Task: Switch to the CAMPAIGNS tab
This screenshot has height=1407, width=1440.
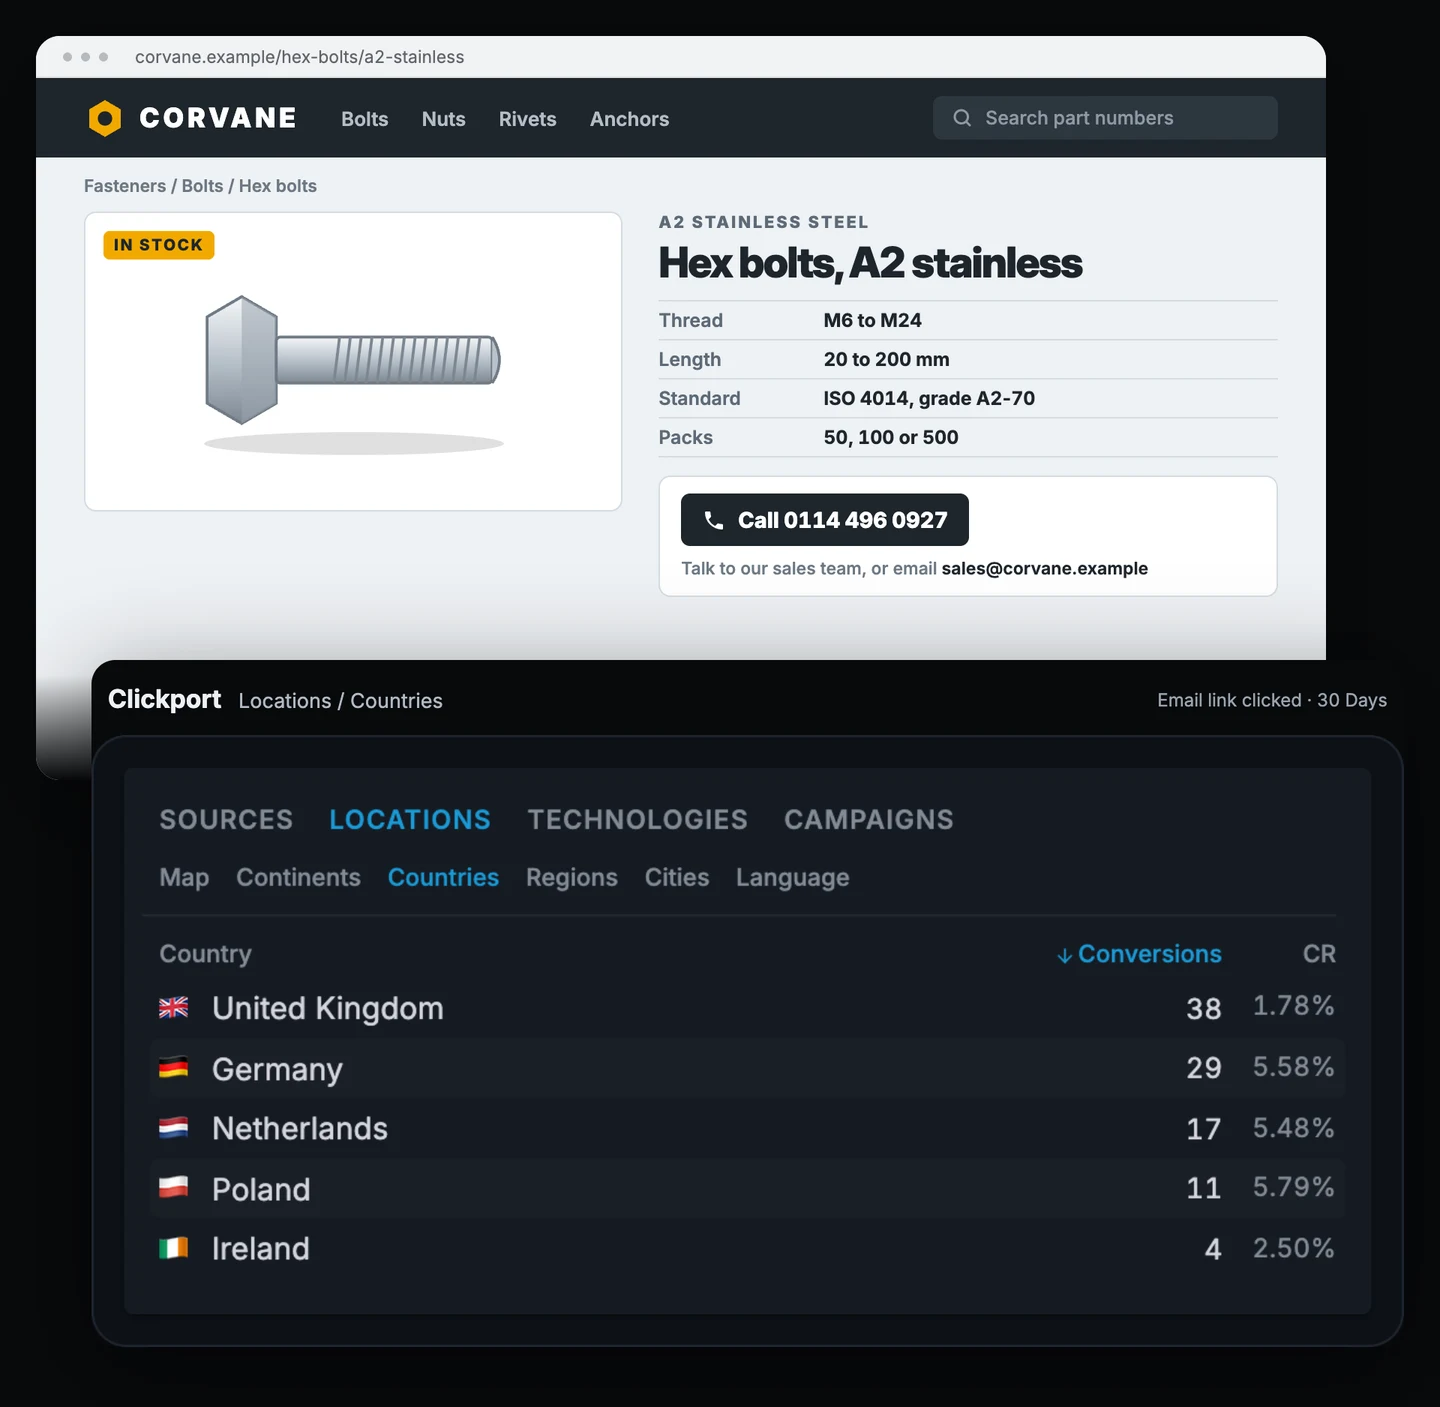Action: tap(869, 820)
